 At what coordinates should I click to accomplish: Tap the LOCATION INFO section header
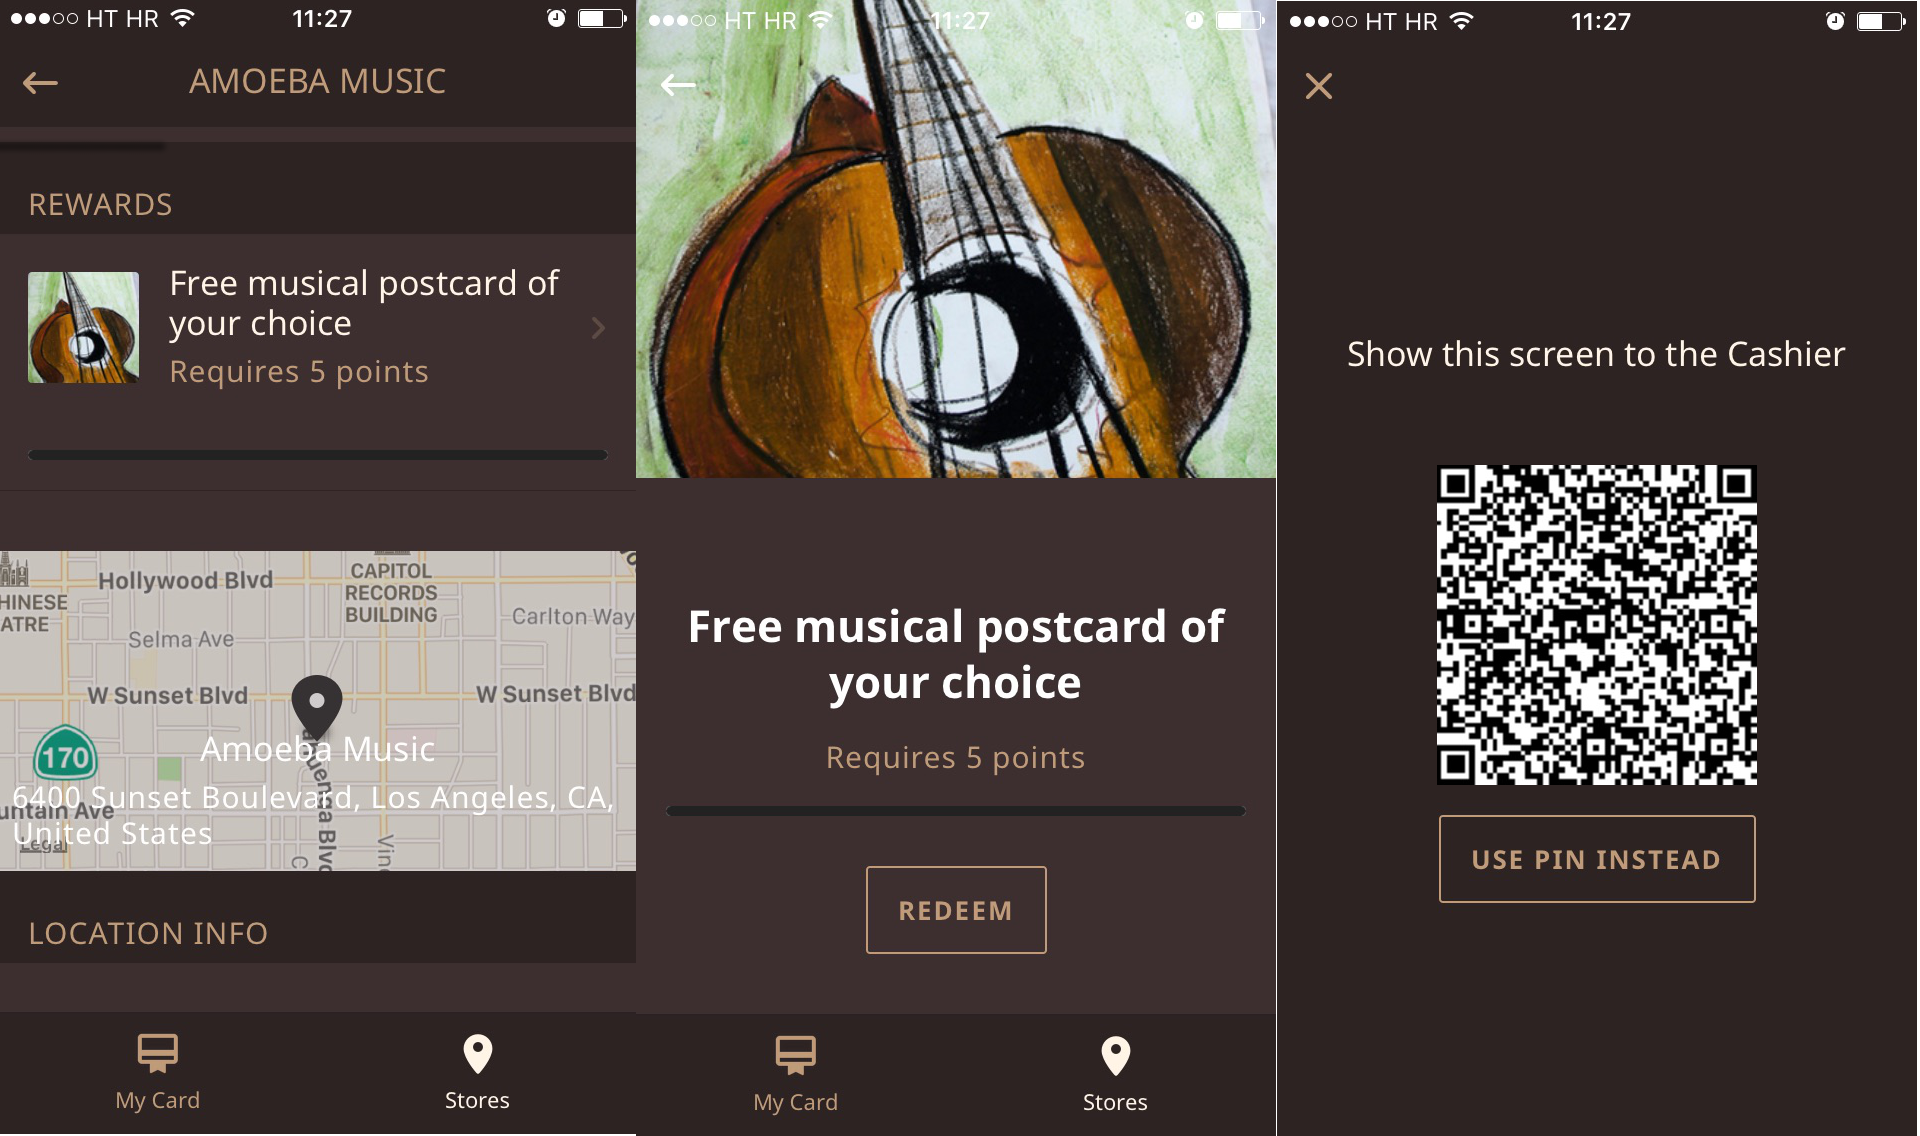[x=148, y=933]
